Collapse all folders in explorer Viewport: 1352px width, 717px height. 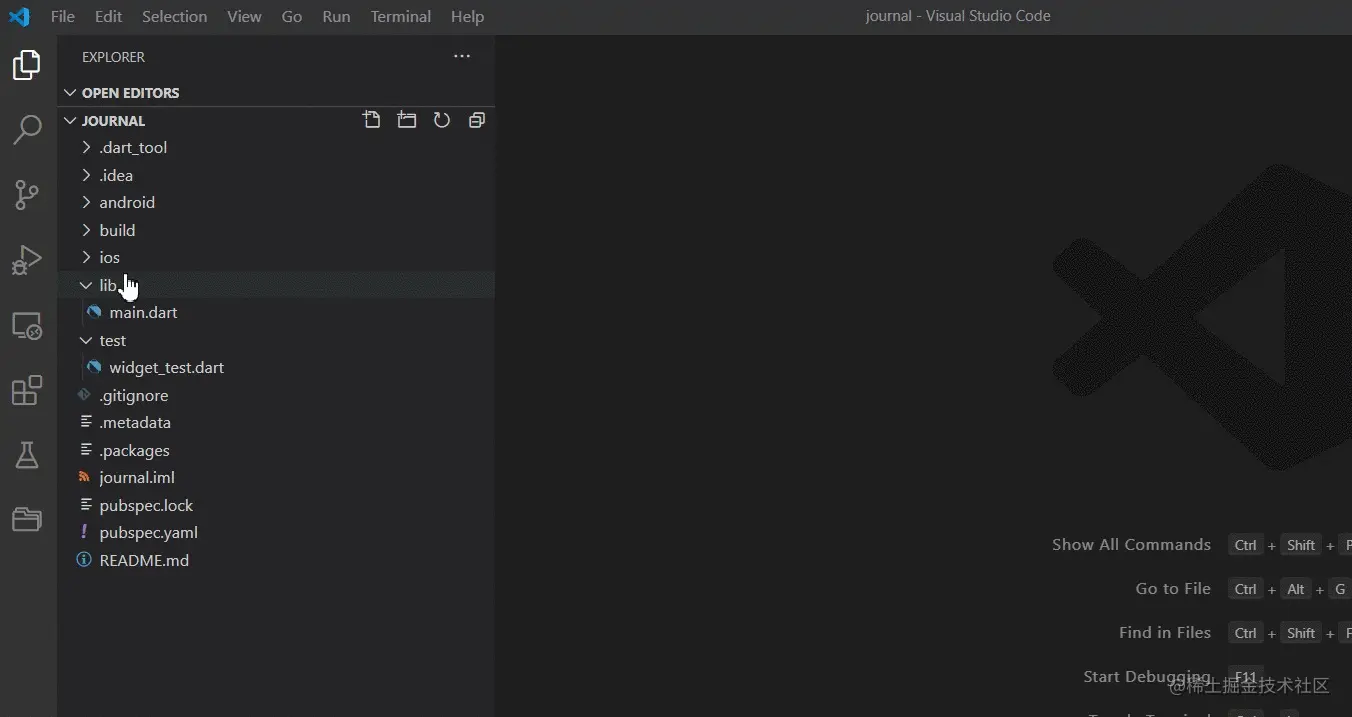(477, 120)
